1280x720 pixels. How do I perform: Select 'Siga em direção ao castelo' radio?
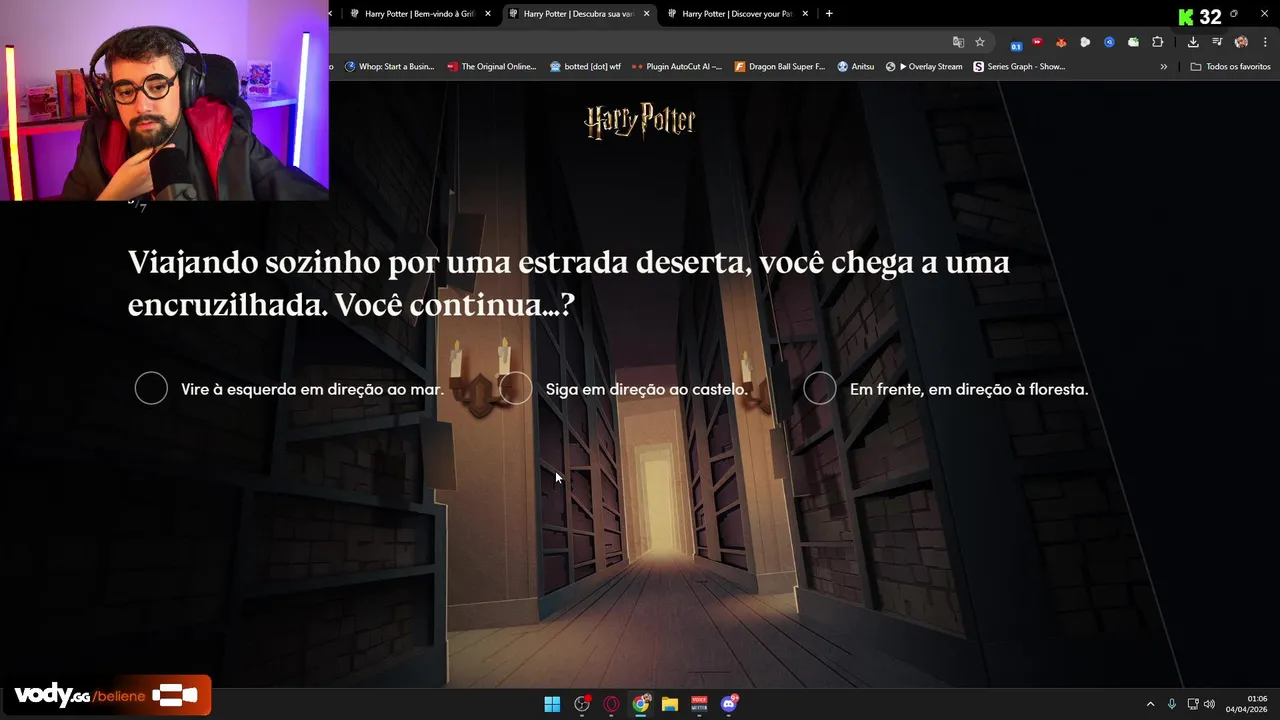tap(516, 389)
